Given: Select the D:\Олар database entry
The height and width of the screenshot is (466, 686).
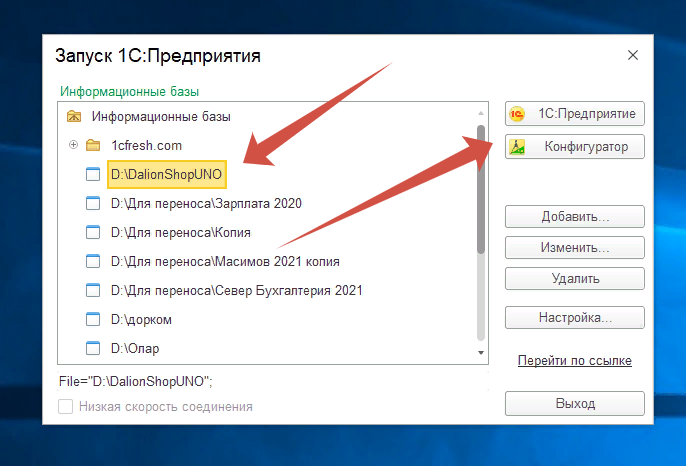Looking at the screenshot, I should coord(135,348).
